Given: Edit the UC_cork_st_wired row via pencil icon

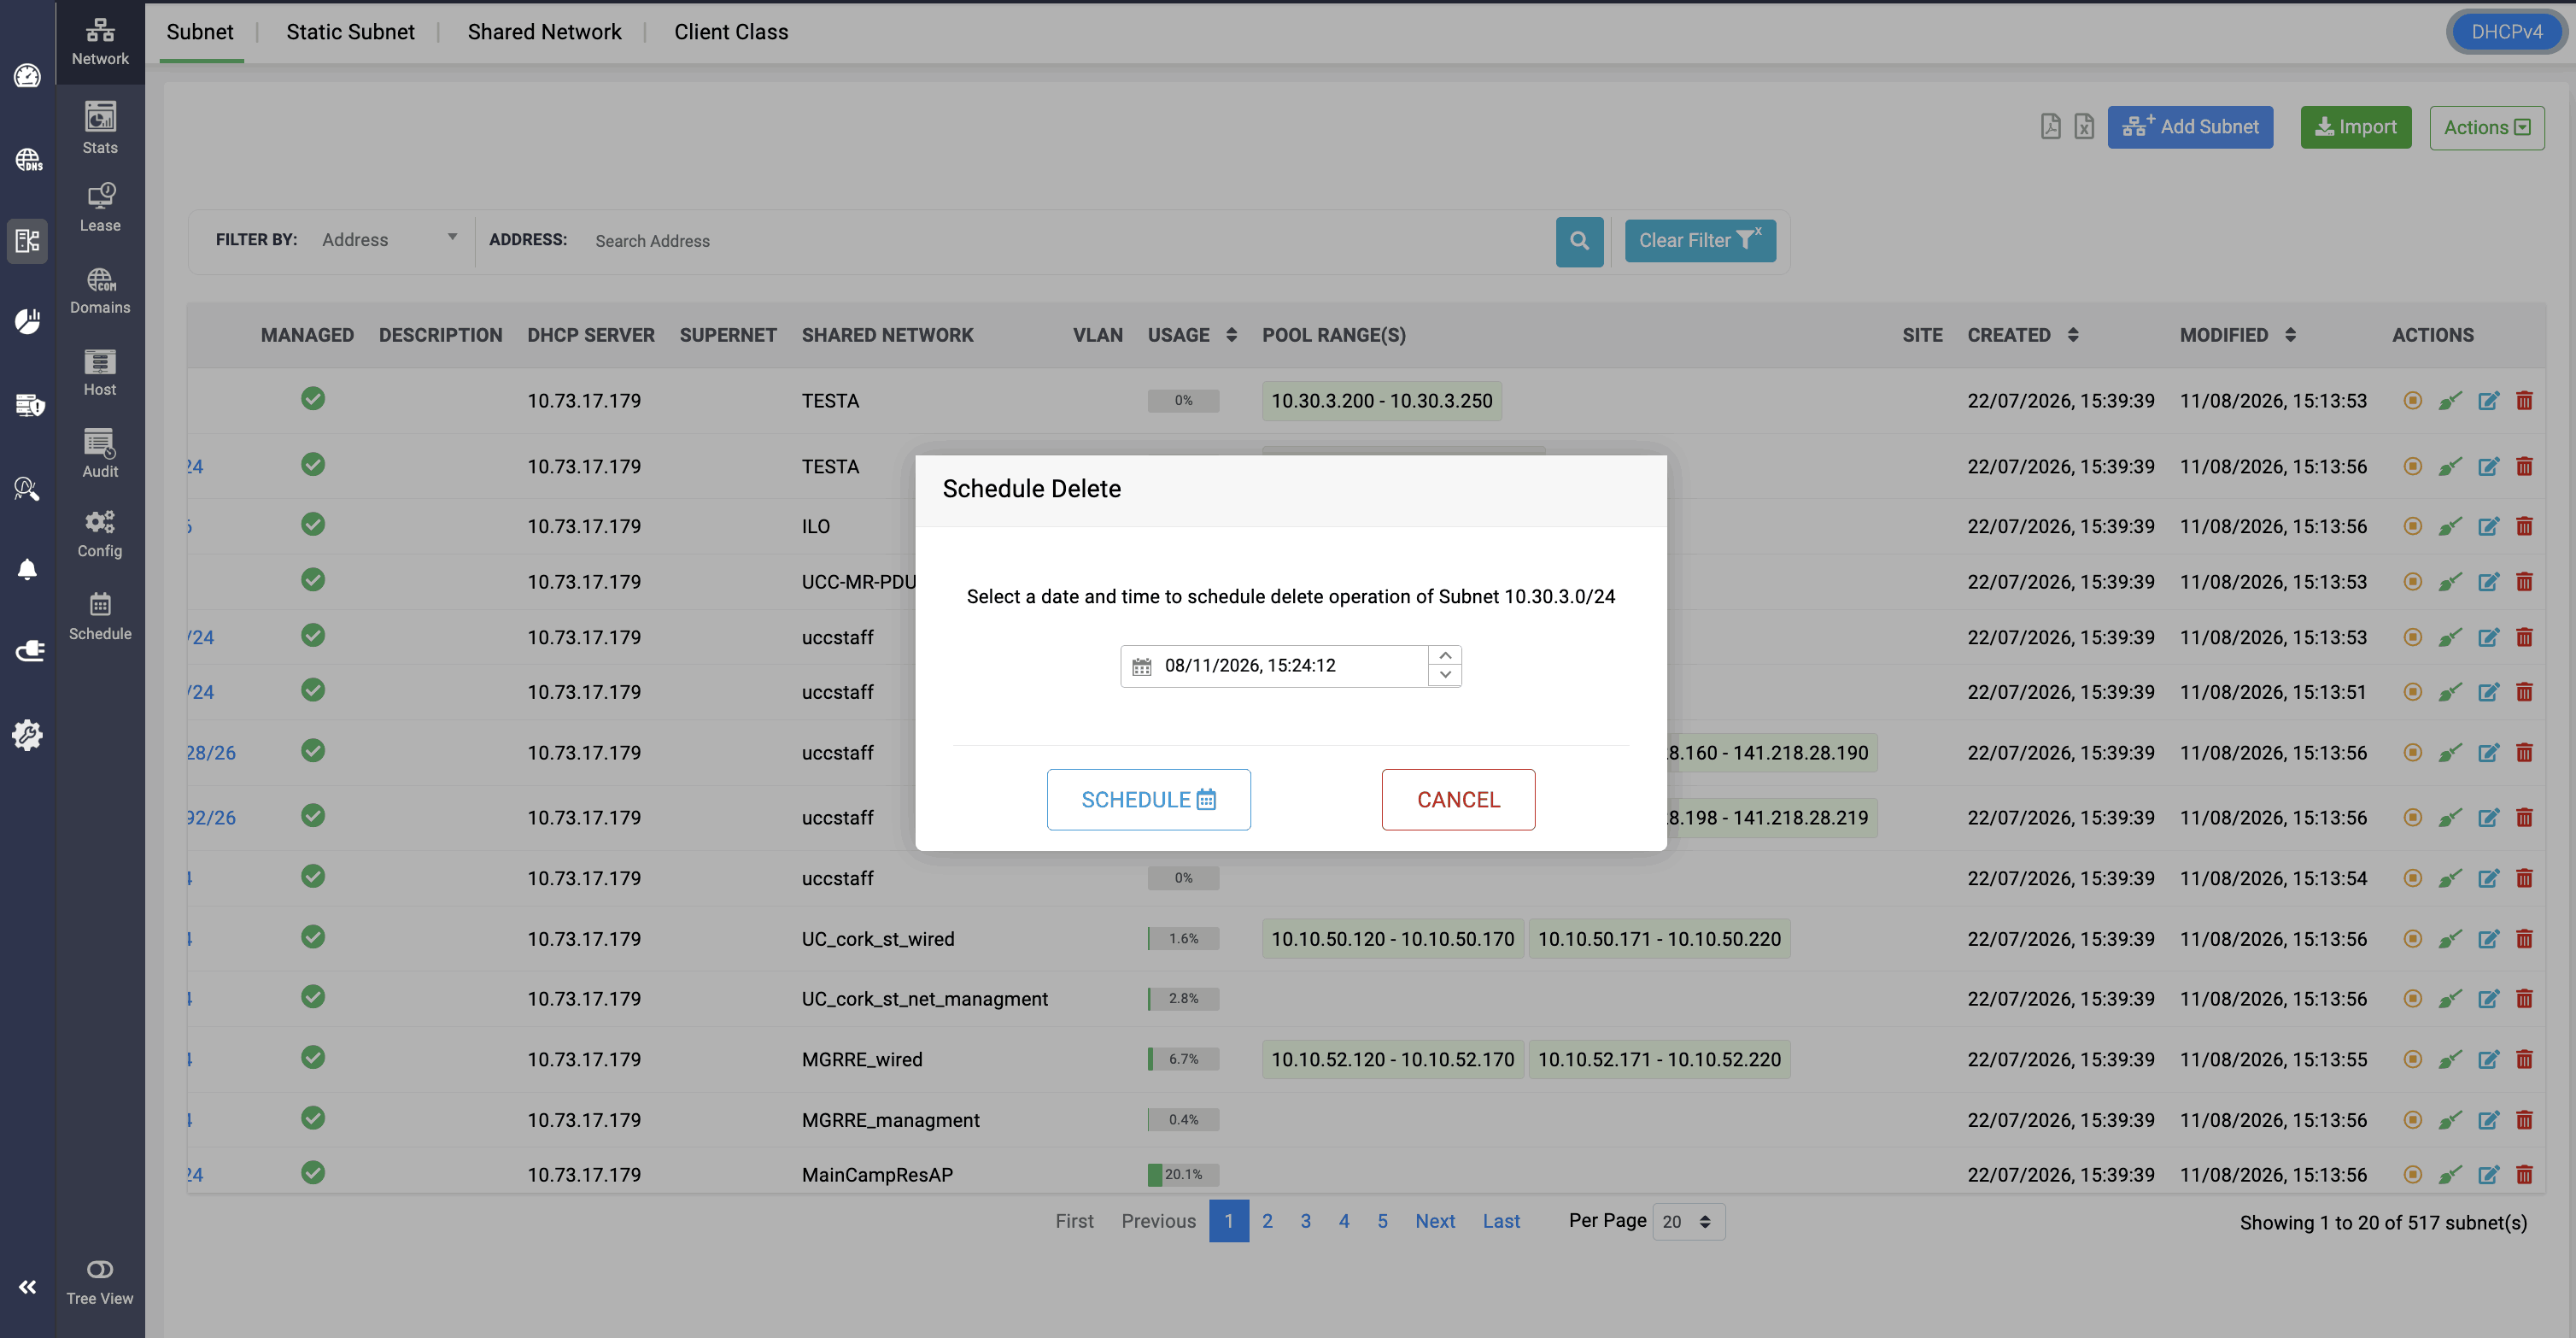Looking at the screenshot, I should tap(2488, 939).
